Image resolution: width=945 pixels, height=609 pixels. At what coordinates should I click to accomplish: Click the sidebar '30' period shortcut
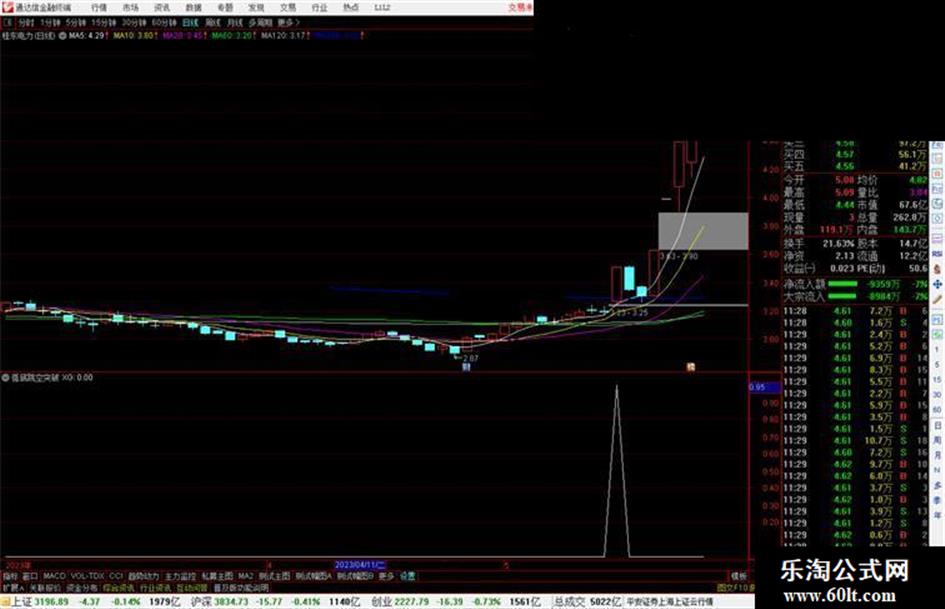click(937, 395)
